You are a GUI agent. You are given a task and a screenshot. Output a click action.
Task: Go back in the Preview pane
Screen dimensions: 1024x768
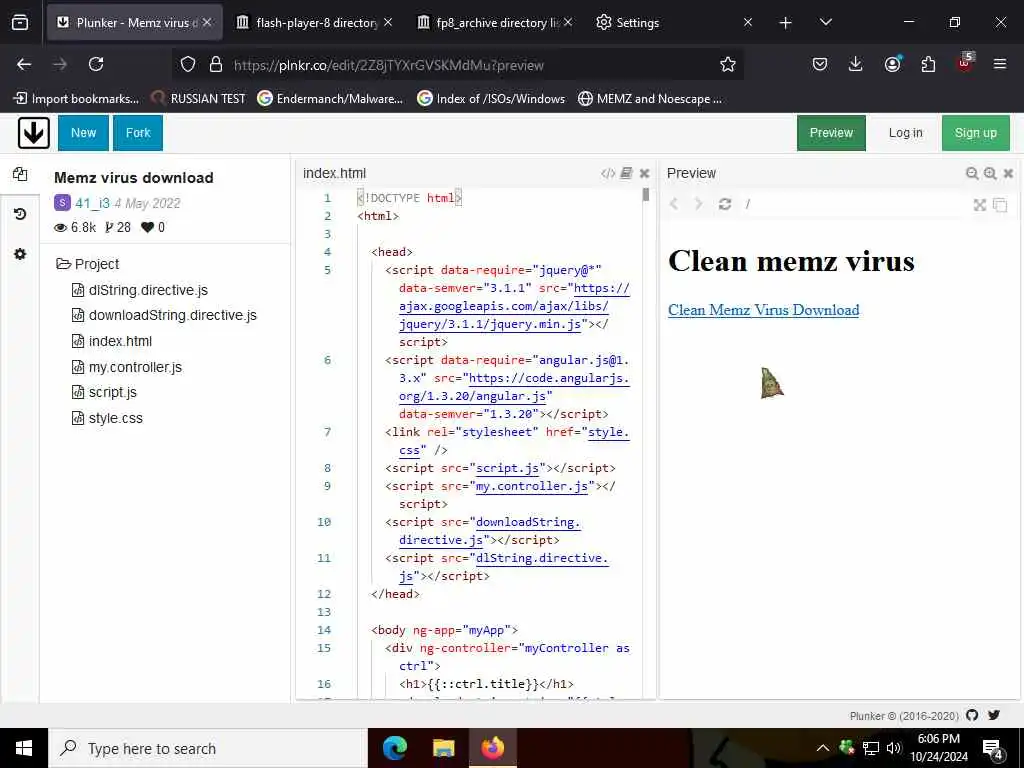coord(674,204)
